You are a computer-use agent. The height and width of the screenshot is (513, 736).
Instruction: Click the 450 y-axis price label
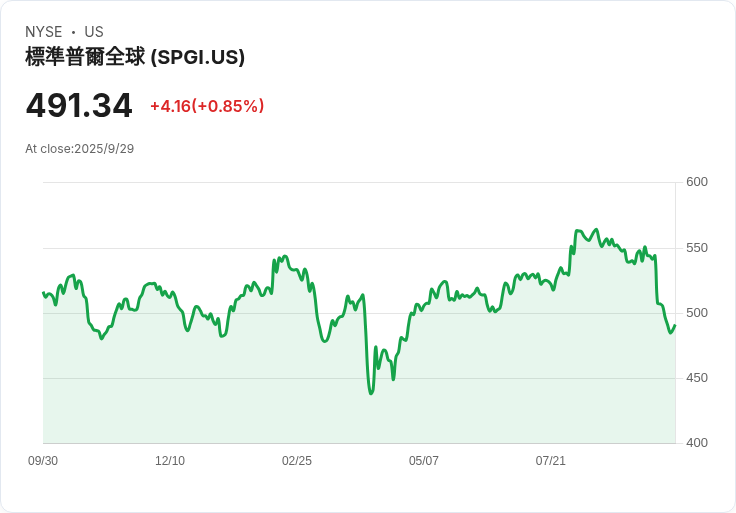point(697,378)
